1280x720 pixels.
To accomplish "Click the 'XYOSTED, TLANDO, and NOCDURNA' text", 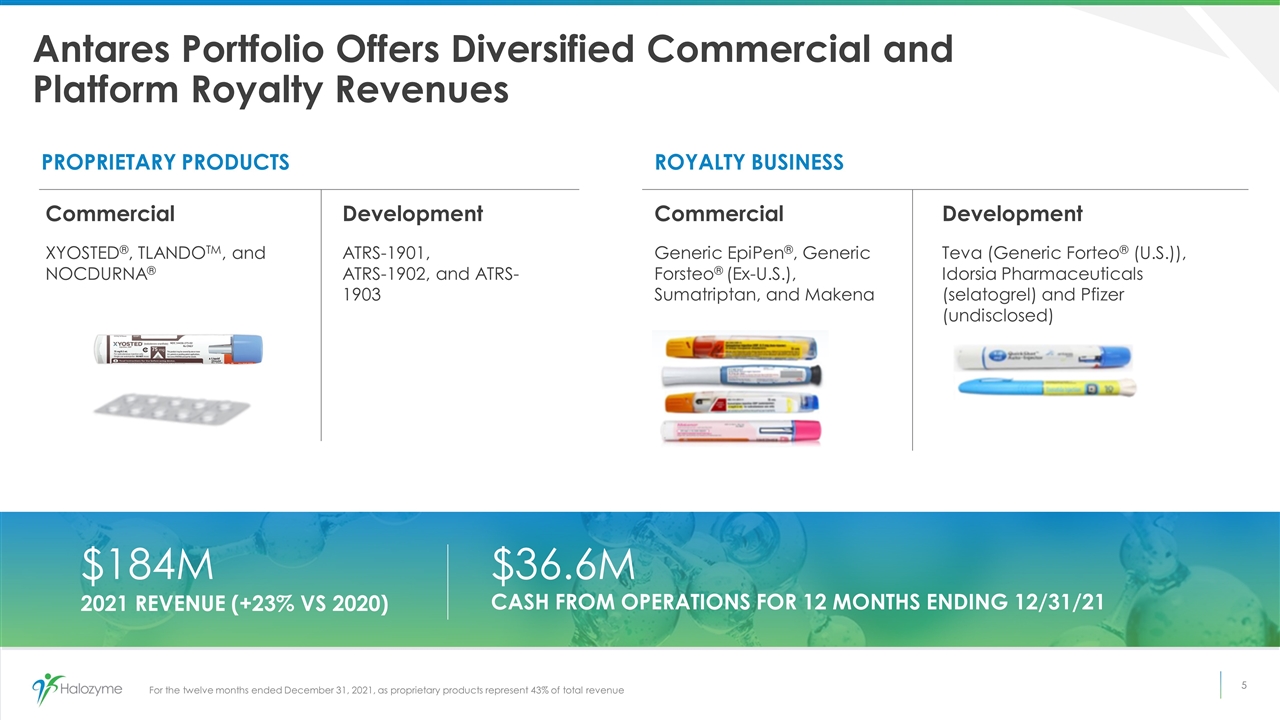I will pos(156,263).
